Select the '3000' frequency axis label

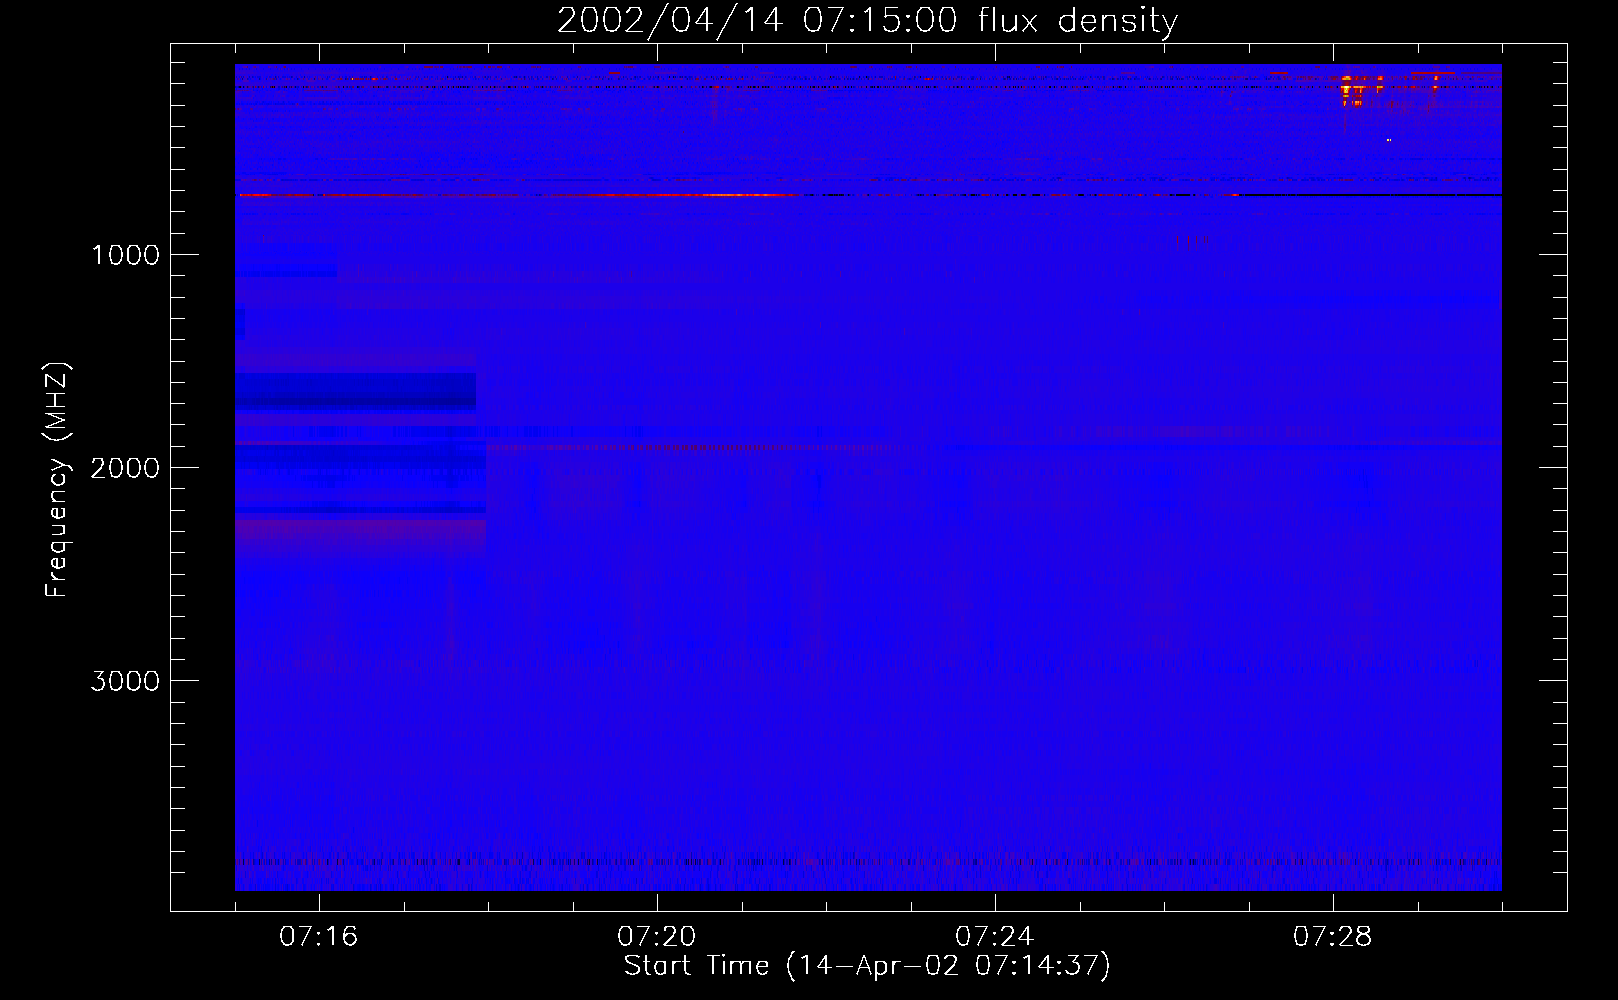(x=125, y=681)
